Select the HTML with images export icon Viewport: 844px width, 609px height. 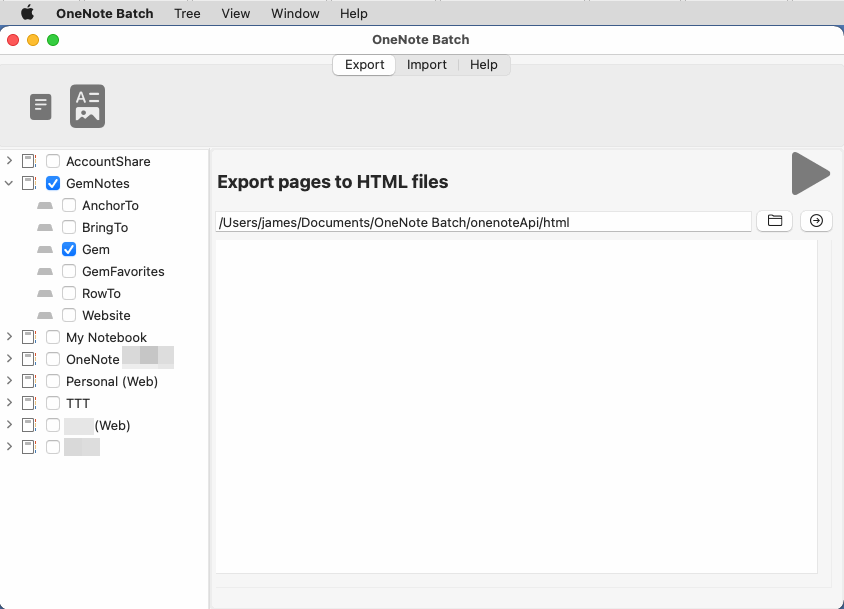[87, 106]
